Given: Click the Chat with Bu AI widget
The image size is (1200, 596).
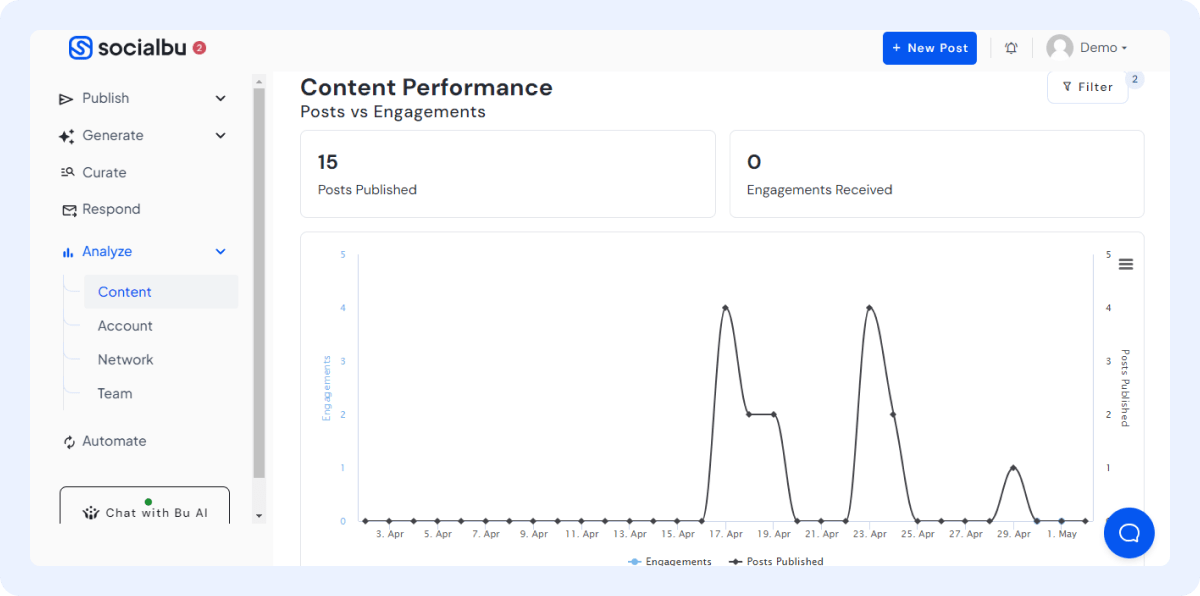Looking at the screenshot, I should tap(144, 512).
